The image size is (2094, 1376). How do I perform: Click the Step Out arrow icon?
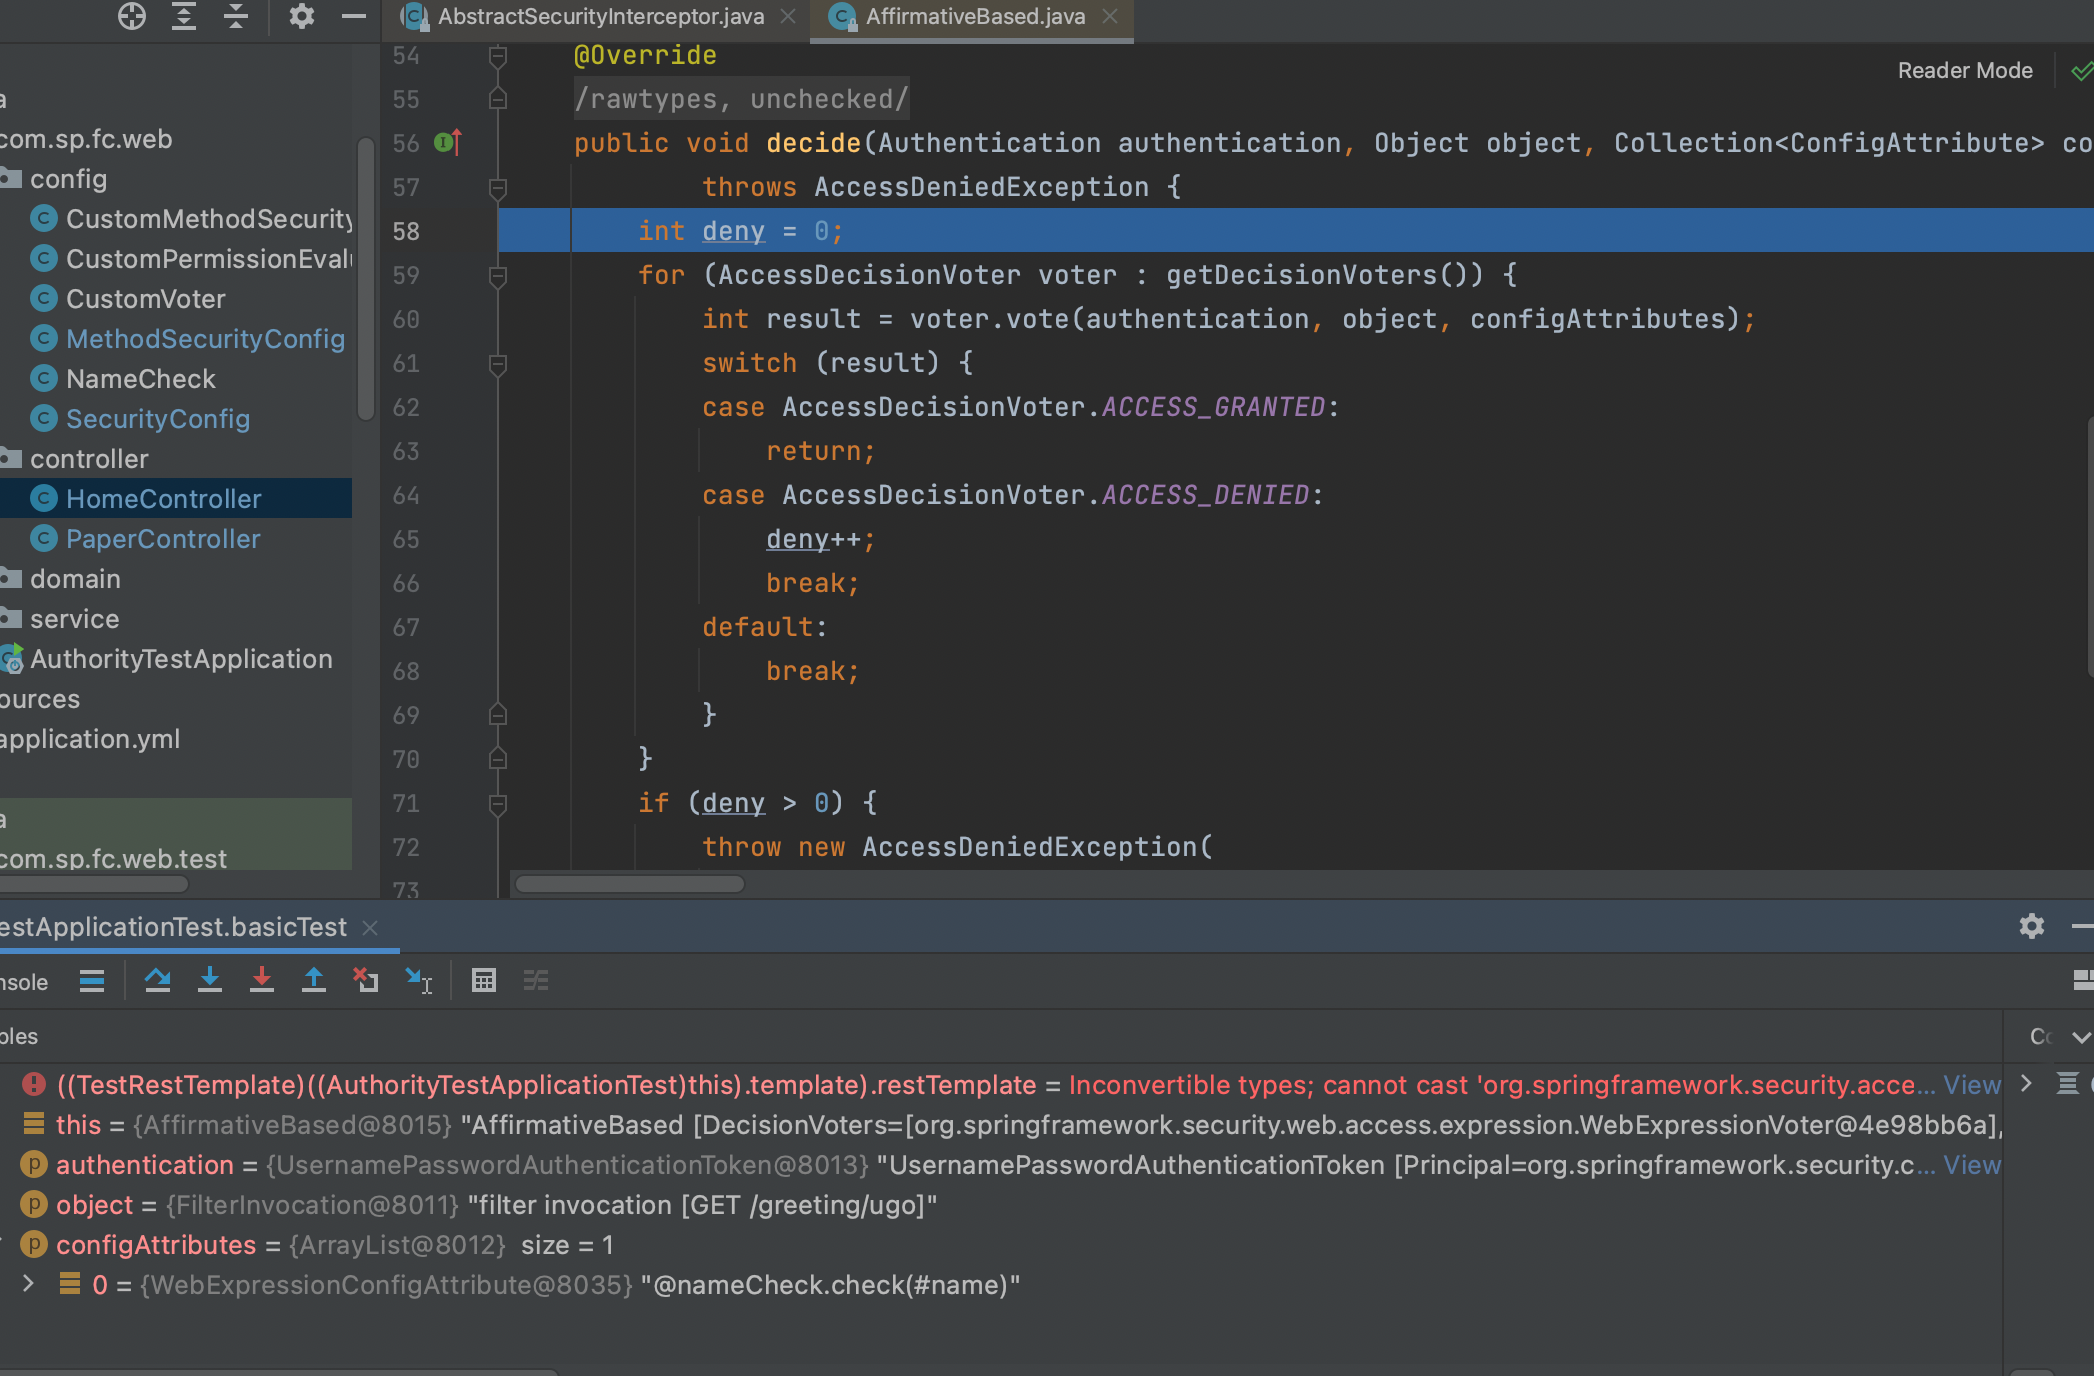pyautogui.click(x=314, y=980)
